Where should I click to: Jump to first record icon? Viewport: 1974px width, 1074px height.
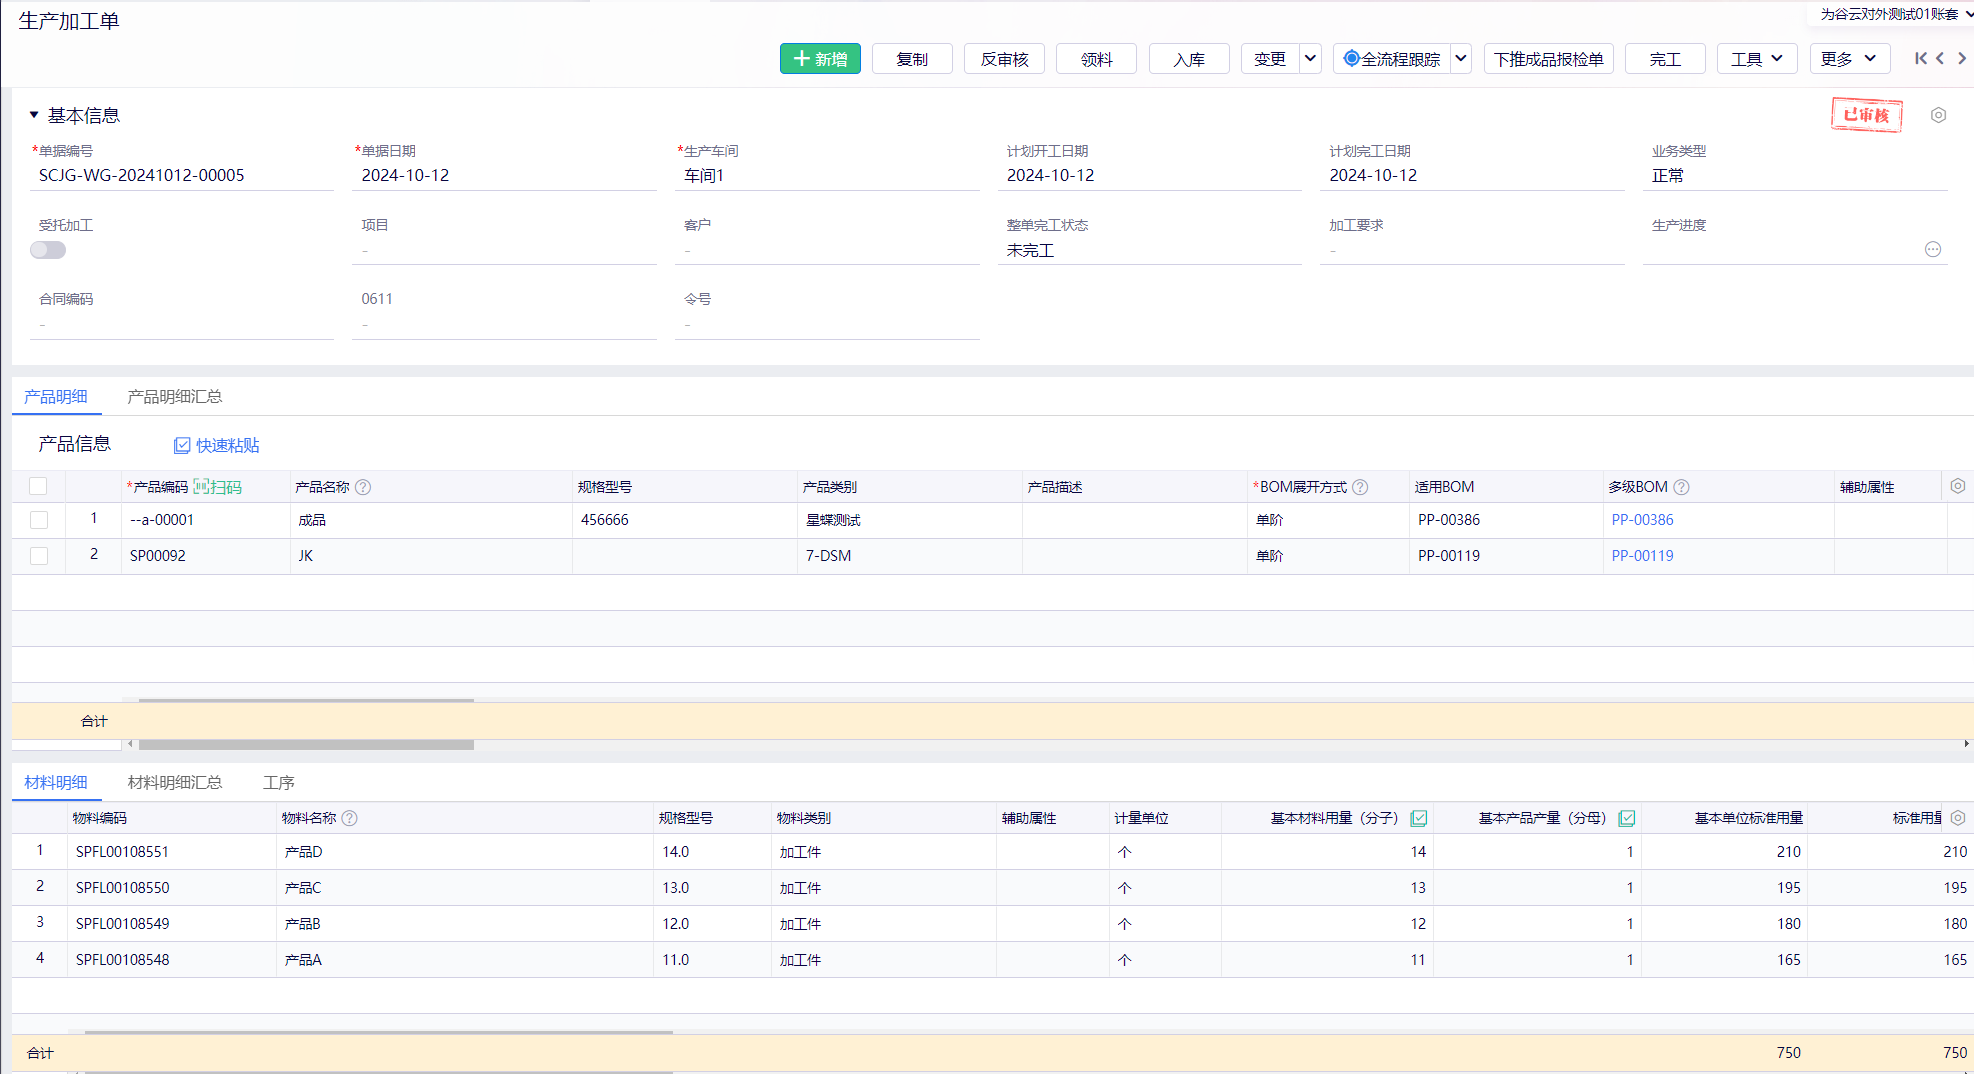1920,58
